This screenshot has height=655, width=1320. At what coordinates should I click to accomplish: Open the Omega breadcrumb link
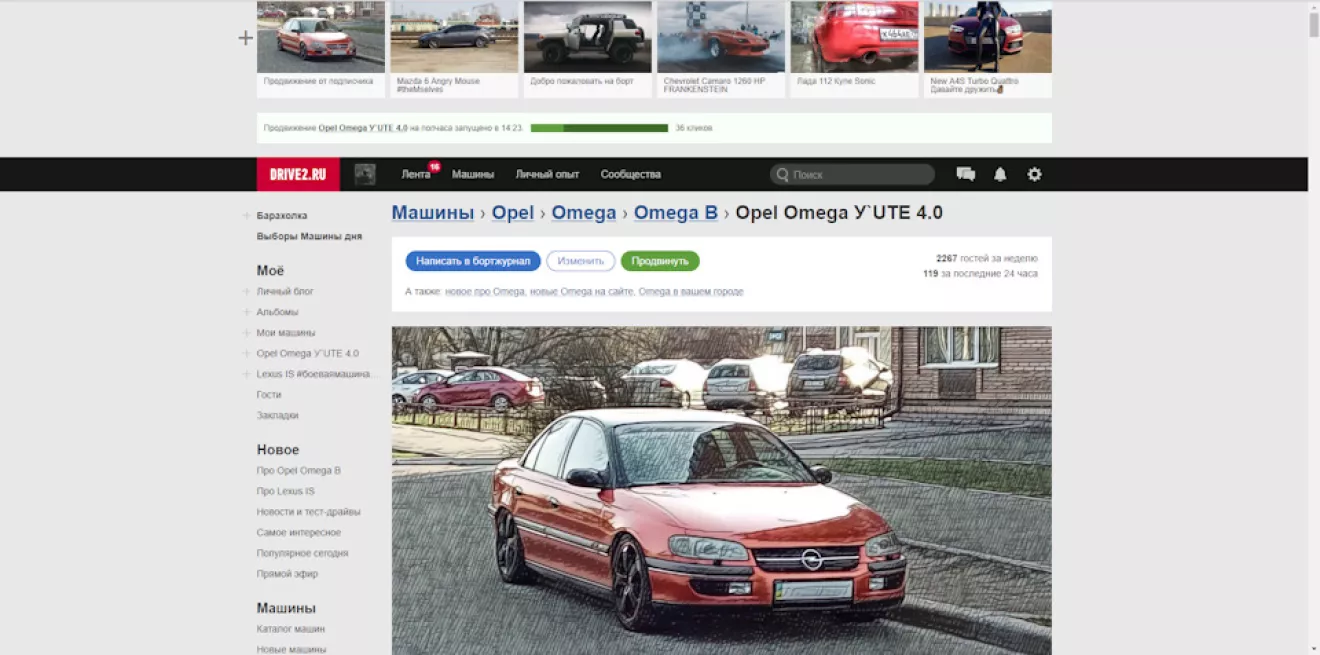[x=584, y=213]
